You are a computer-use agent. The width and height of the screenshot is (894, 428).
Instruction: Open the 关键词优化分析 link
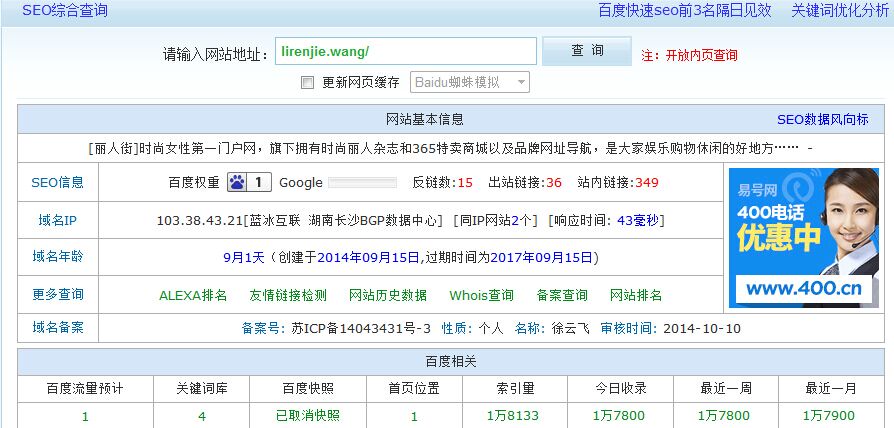coord(840,10)
